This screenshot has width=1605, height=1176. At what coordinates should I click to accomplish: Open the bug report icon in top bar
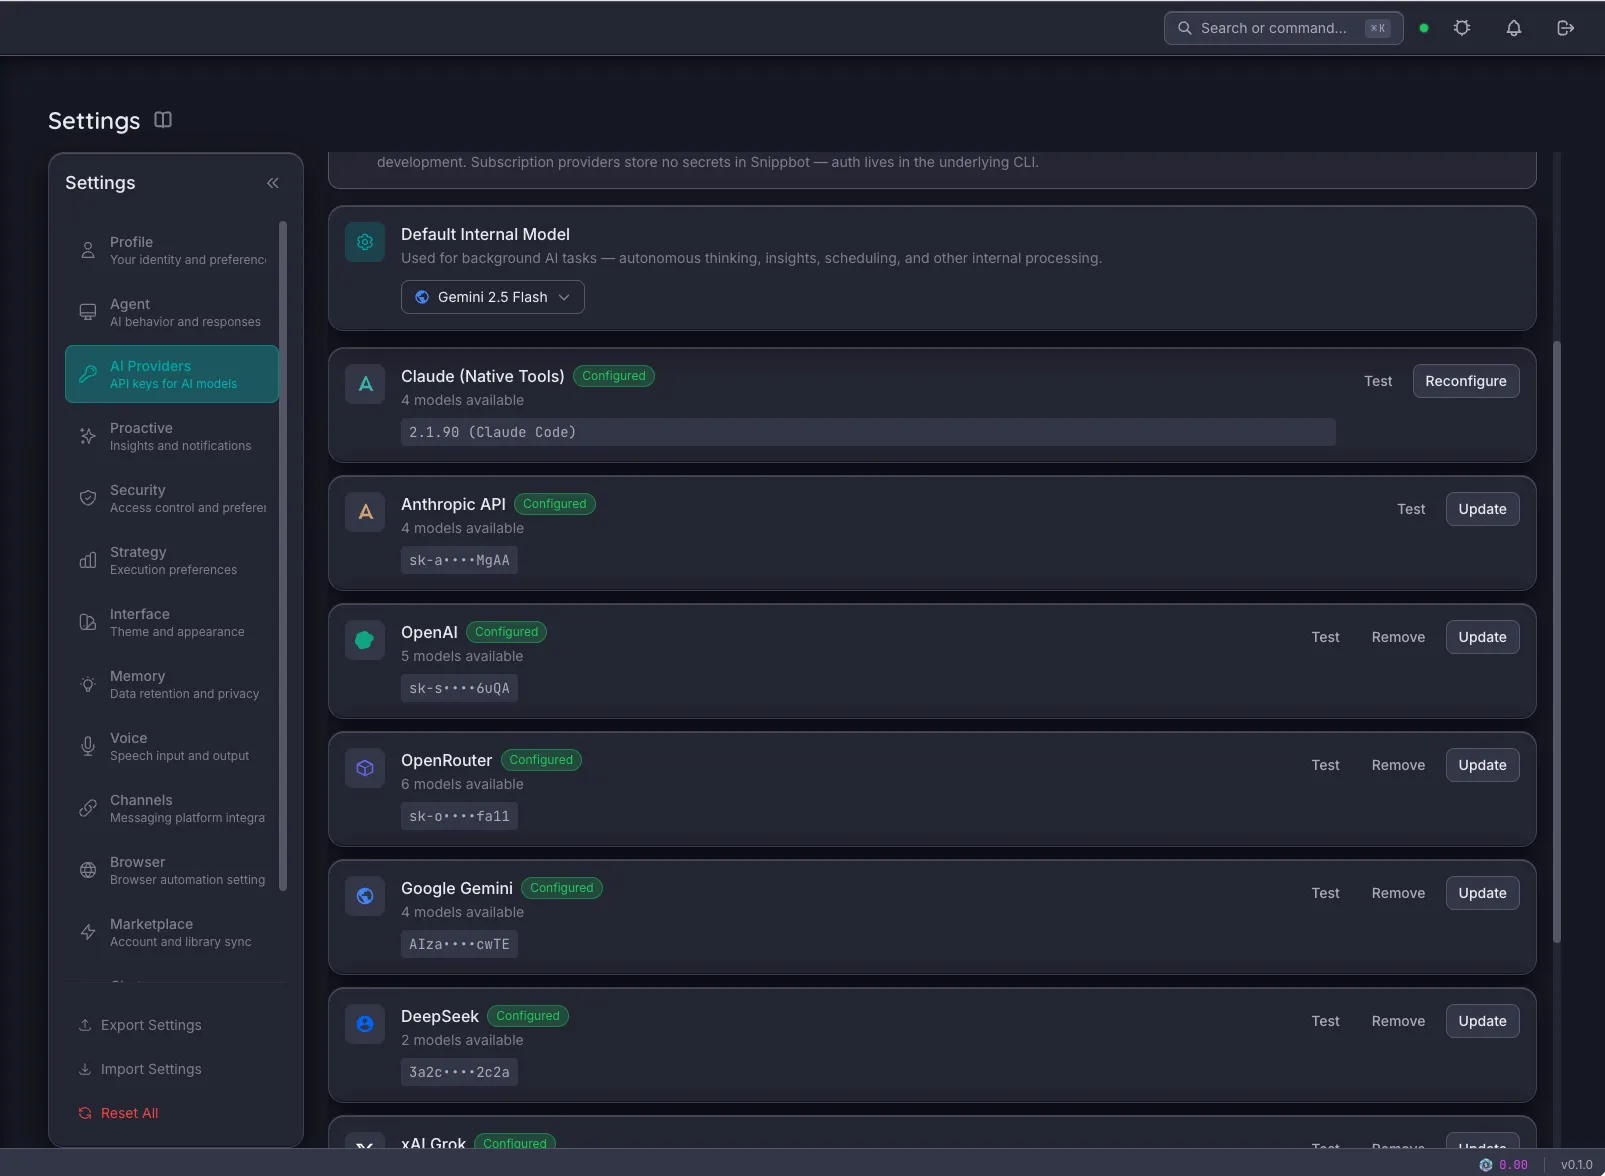1462,28
